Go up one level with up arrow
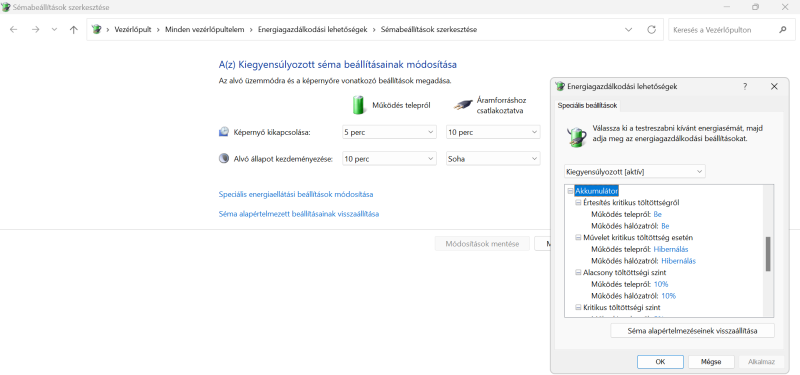The image size is (800, 375). coord(73,30)
